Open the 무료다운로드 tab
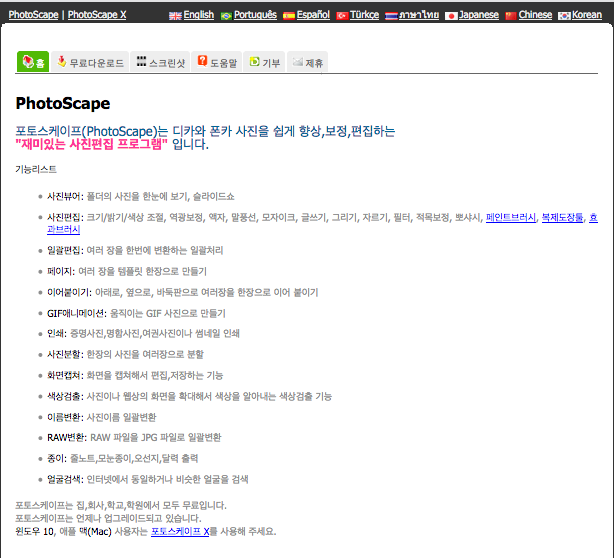Screen dimensions: 614x558 [90, 61]
